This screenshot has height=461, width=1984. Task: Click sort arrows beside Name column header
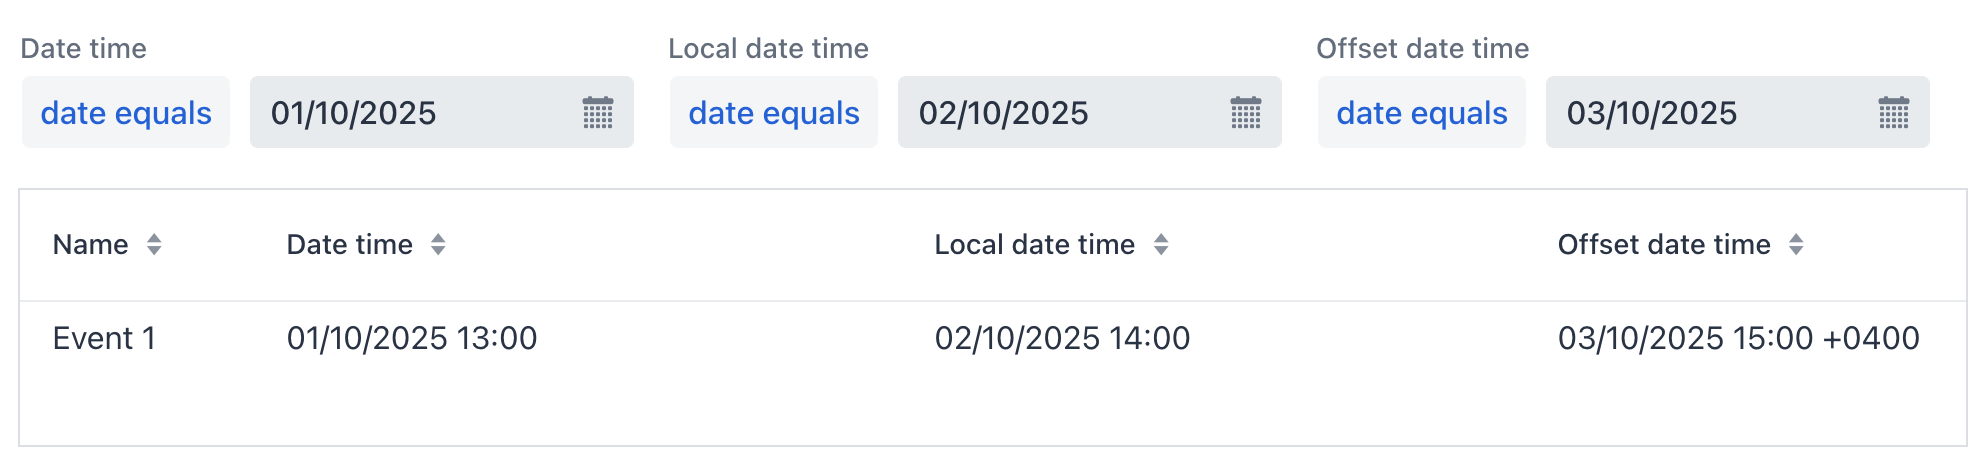[x=154, y=245]
